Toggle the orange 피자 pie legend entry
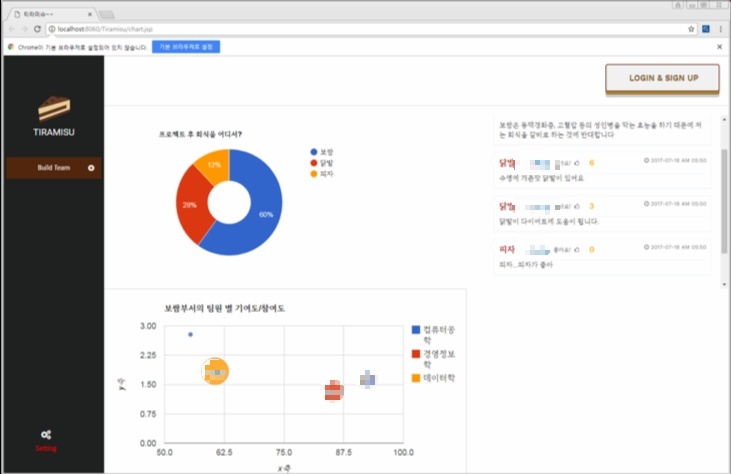This screenshot has width=731, height=474. pyautogui.click(x=322, y=174)
